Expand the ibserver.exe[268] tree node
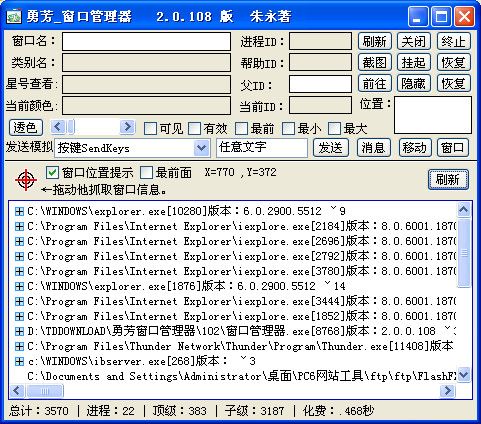Viewport: 481px width, 424px height. 19,361
